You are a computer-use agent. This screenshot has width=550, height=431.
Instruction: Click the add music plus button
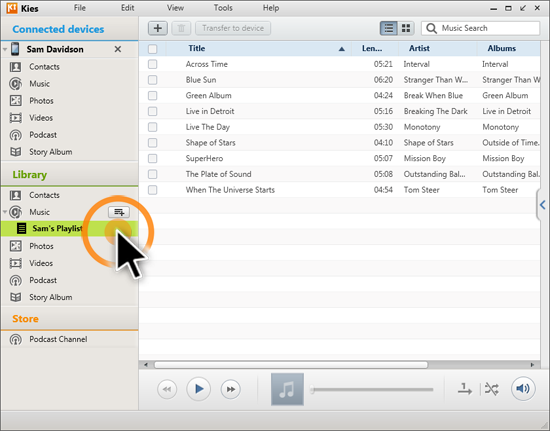(x=158, y=28)
